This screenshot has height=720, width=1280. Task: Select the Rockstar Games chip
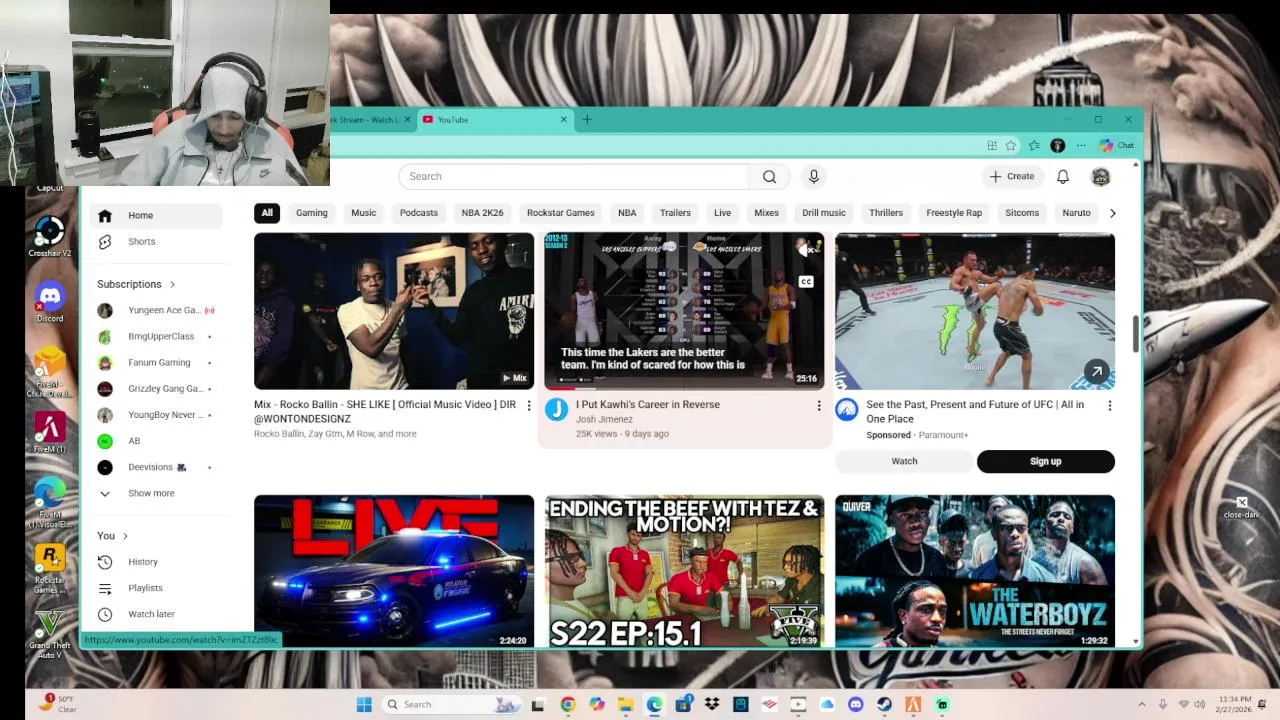[x=561, y=213]
